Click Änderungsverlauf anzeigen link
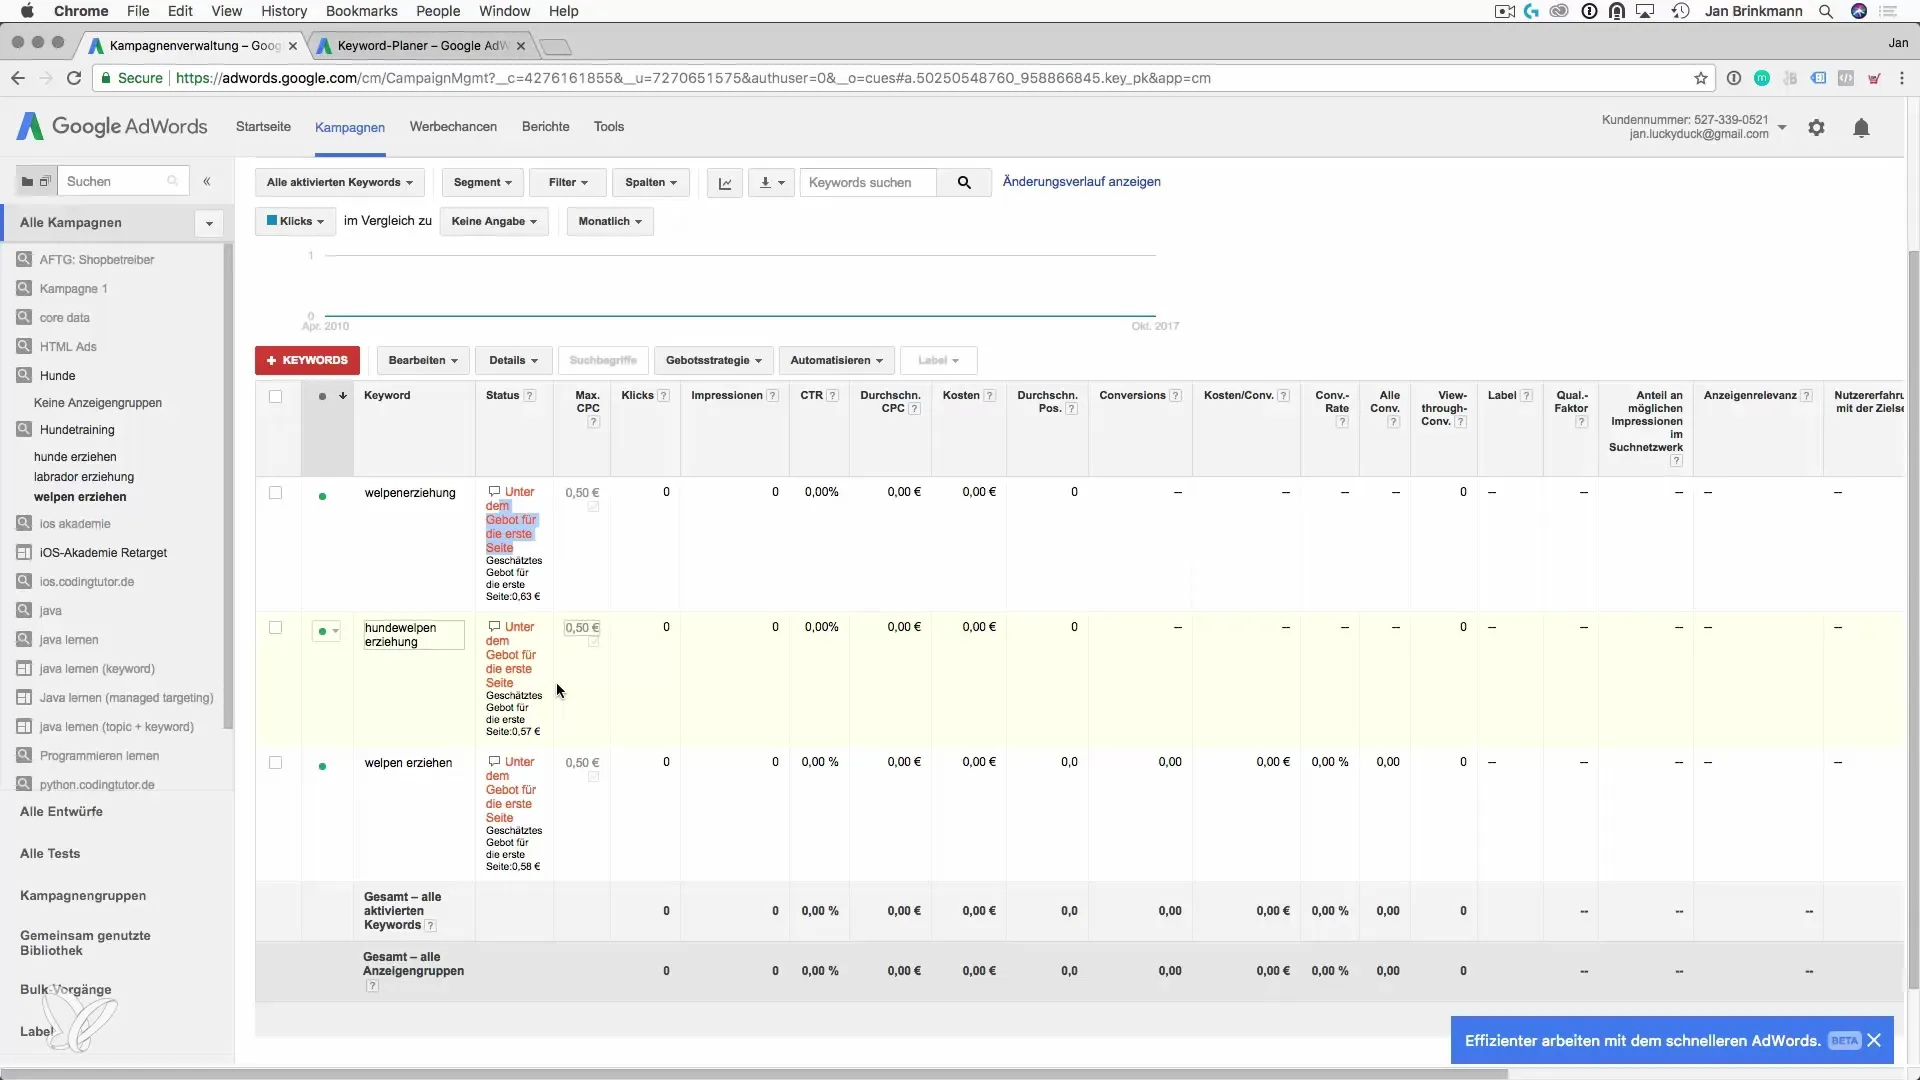 coord(1081,181)
